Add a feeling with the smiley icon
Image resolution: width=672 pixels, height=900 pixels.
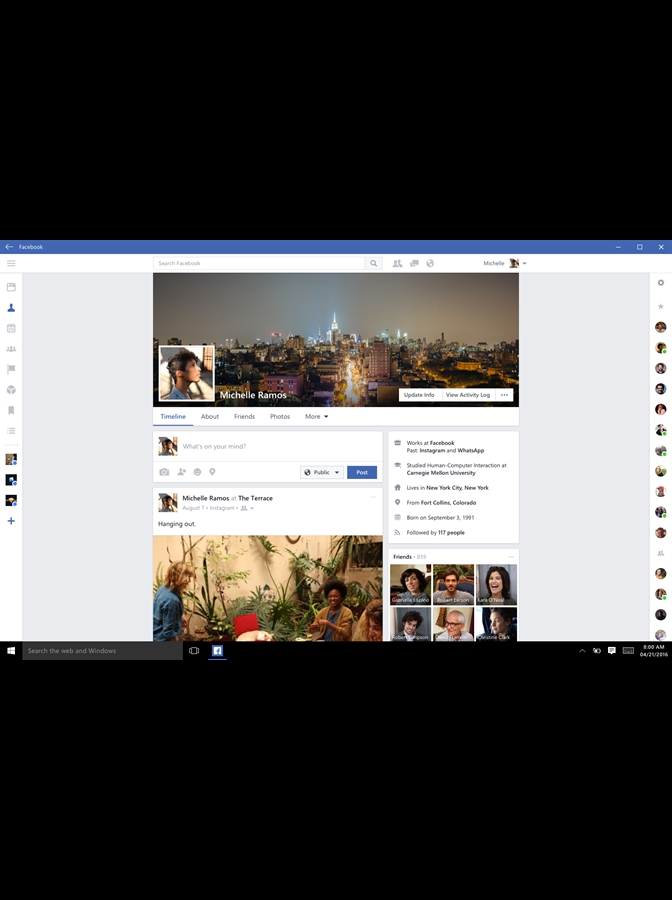click(197, 472)
